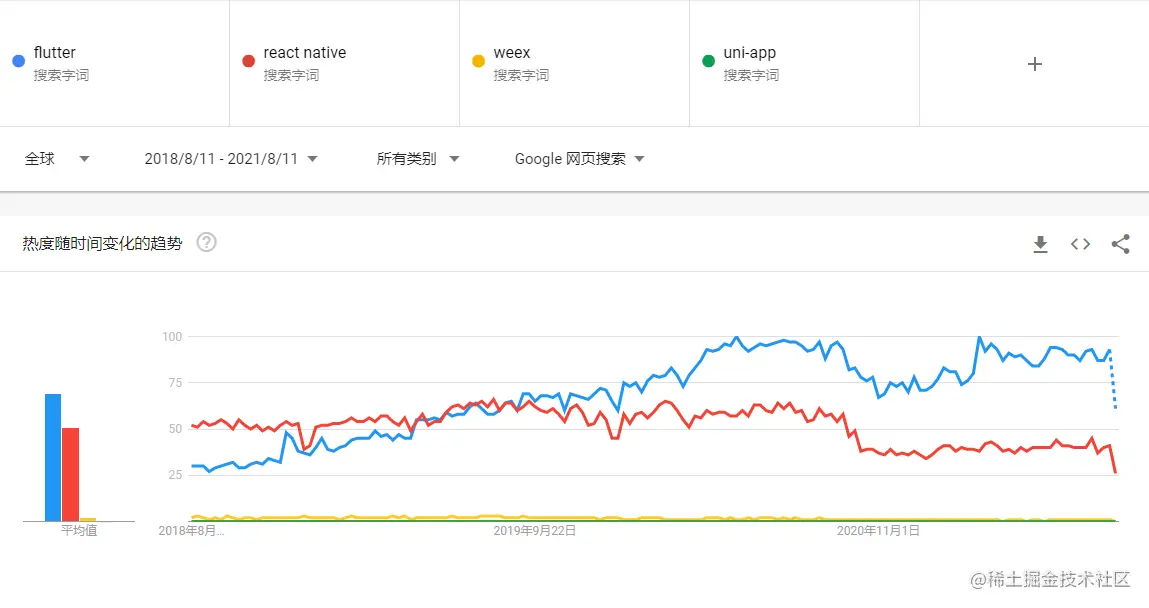Expand the 全球 region dropdown
Screen dimensions: 1149x608
pos(57,159)
